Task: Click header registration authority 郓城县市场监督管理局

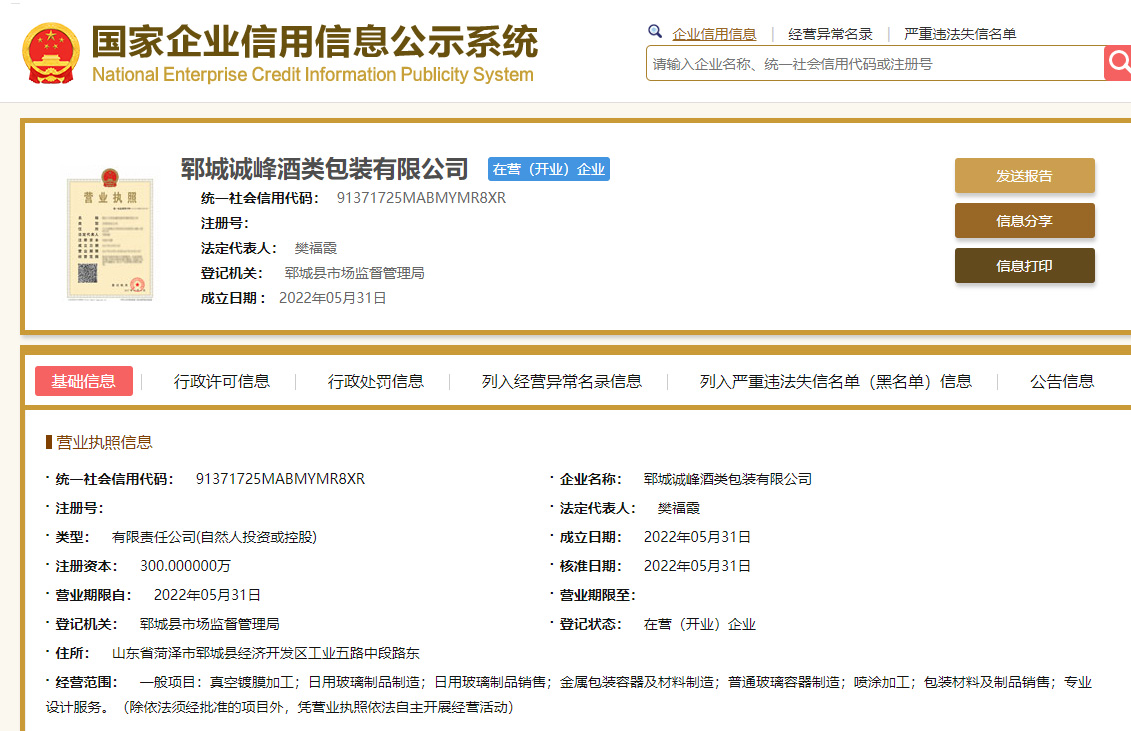Action: pyautogui.click(x=354, y=273)
